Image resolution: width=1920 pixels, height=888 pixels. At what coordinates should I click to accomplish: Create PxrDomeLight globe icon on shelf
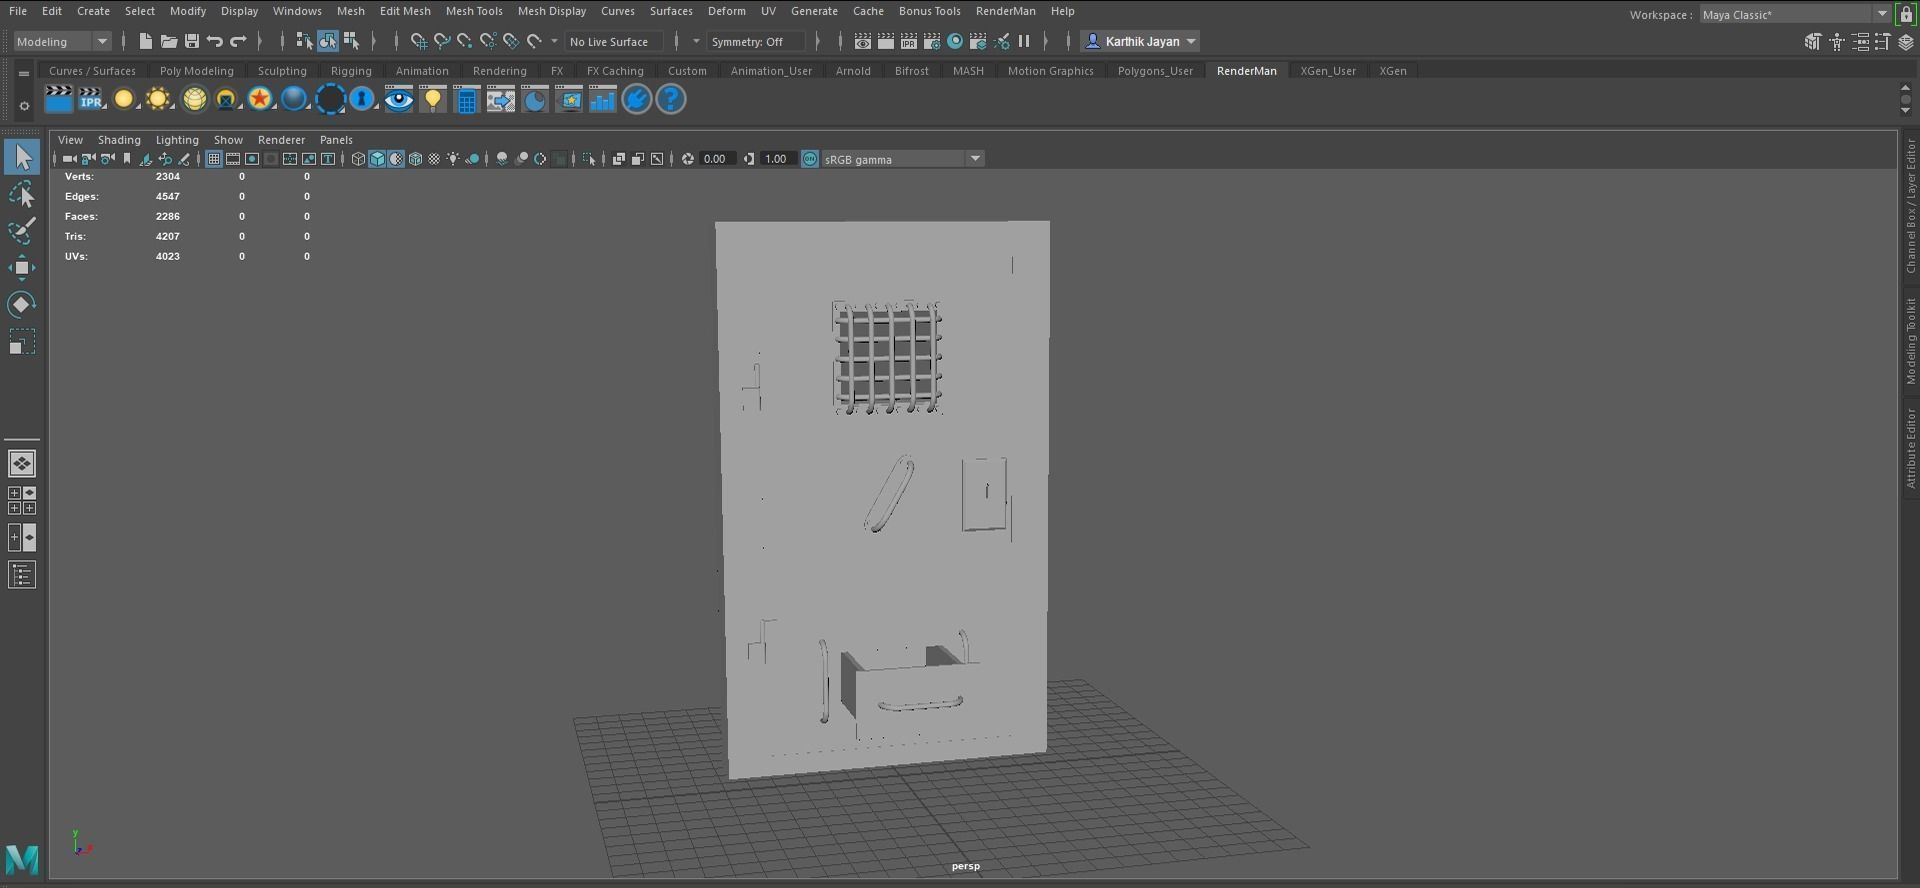(194, 99)
